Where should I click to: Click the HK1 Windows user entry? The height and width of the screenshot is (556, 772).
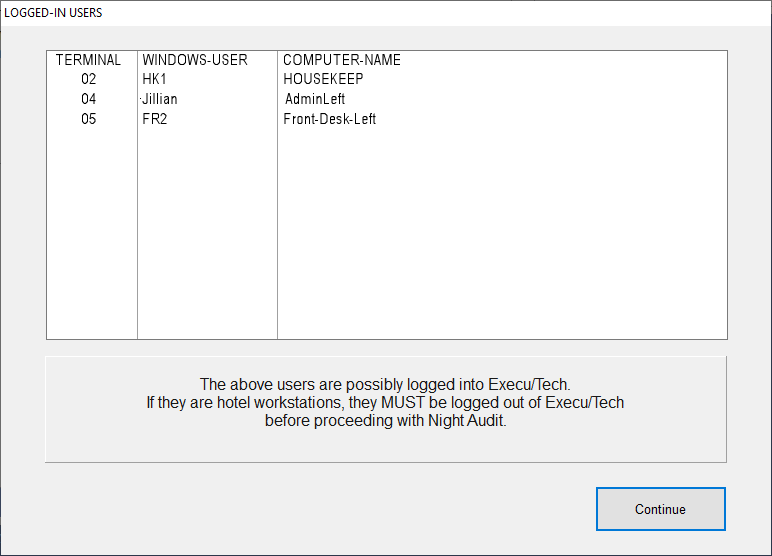154,79
